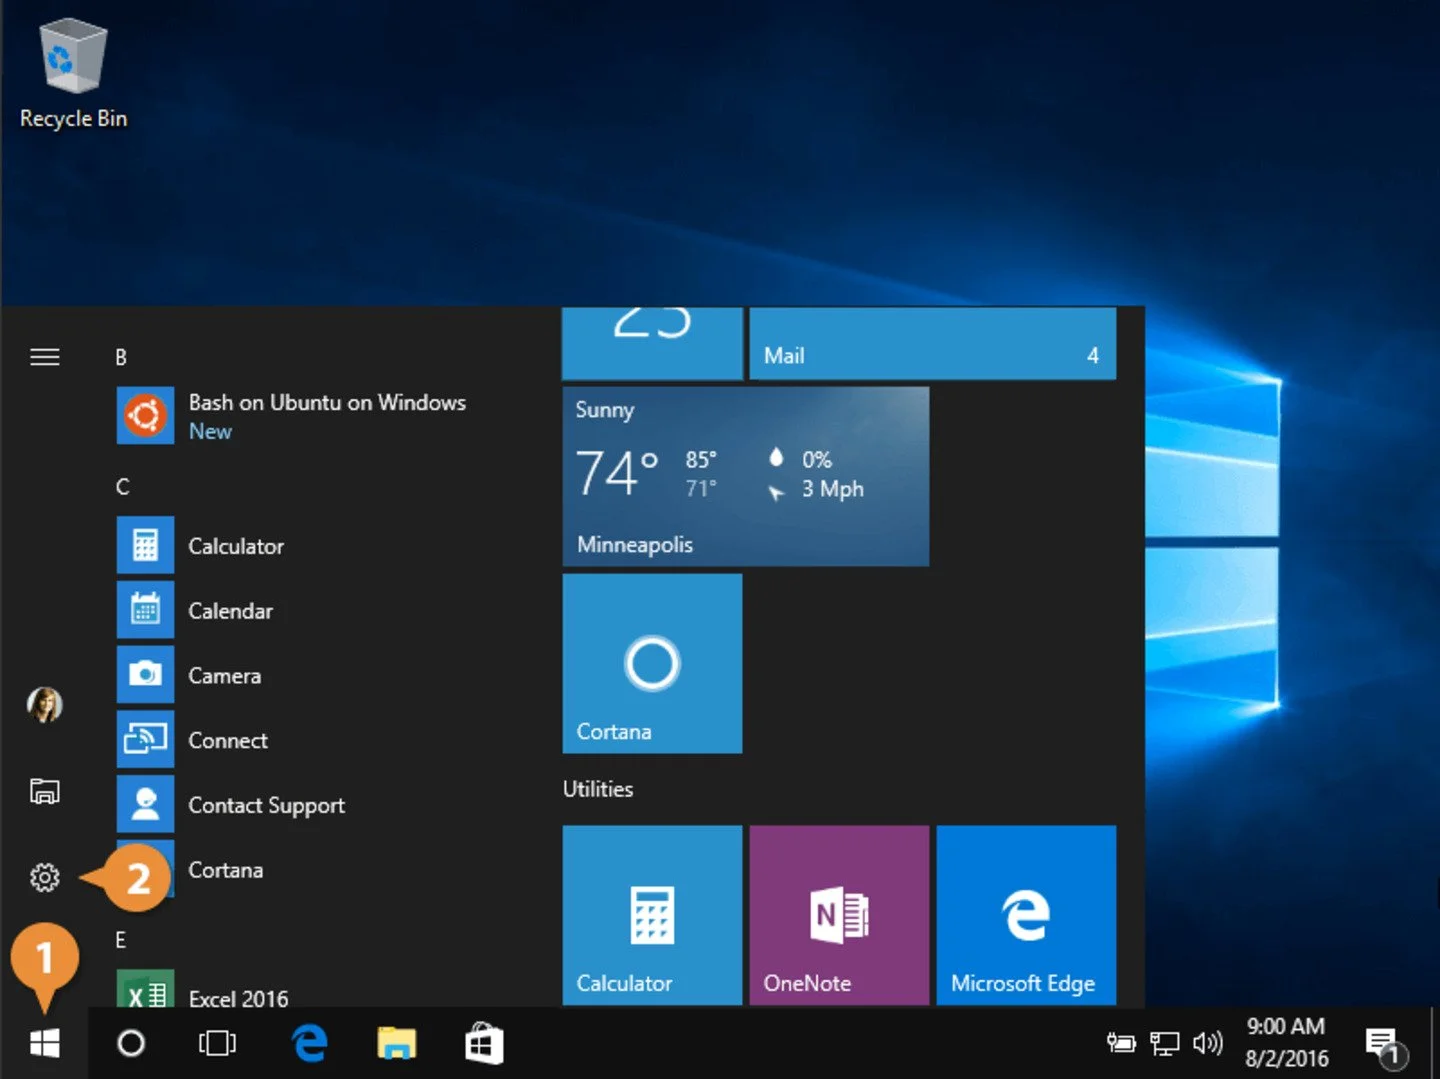Open the partially visible calendar date tile

652,344
